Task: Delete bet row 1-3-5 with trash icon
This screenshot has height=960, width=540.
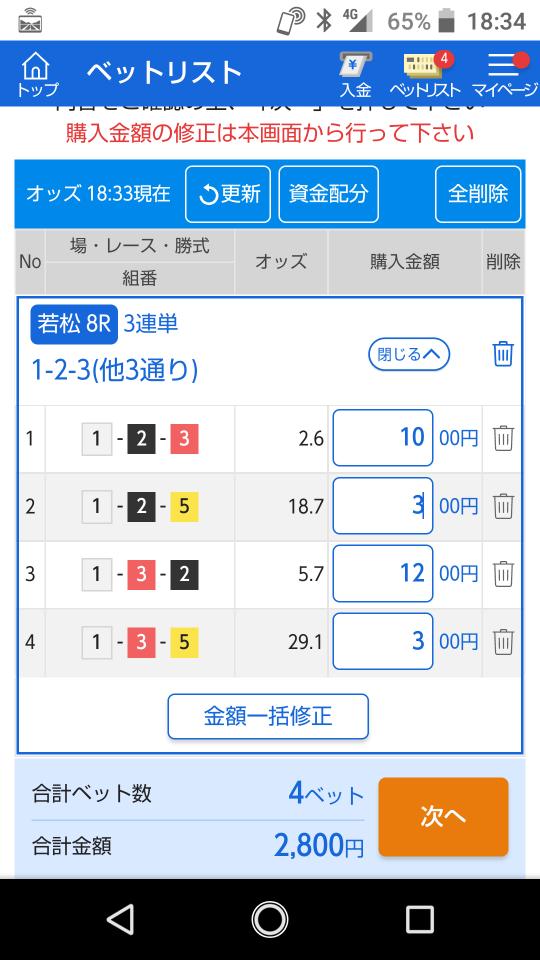Action: click(503, 642)
